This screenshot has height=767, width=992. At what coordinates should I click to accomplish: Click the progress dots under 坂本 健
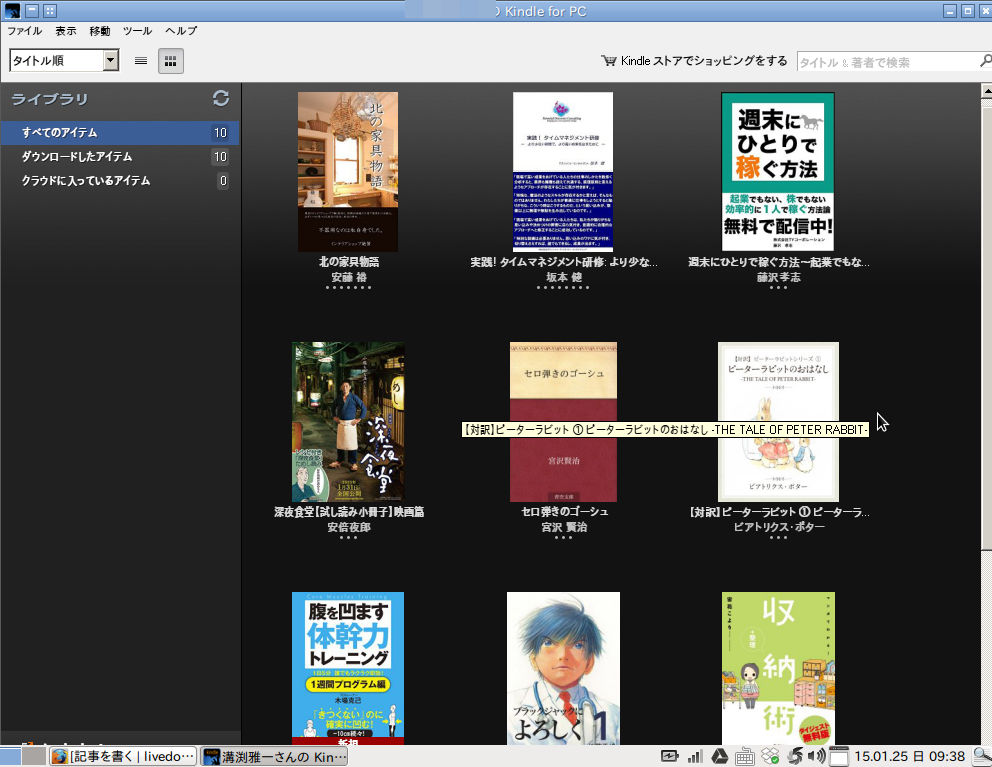pyautogui.click(x=563, y=288)
